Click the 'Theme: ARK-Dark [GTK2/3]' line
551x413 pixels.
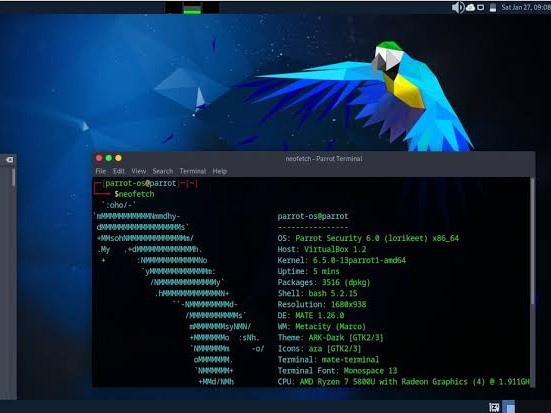(330, 338)
